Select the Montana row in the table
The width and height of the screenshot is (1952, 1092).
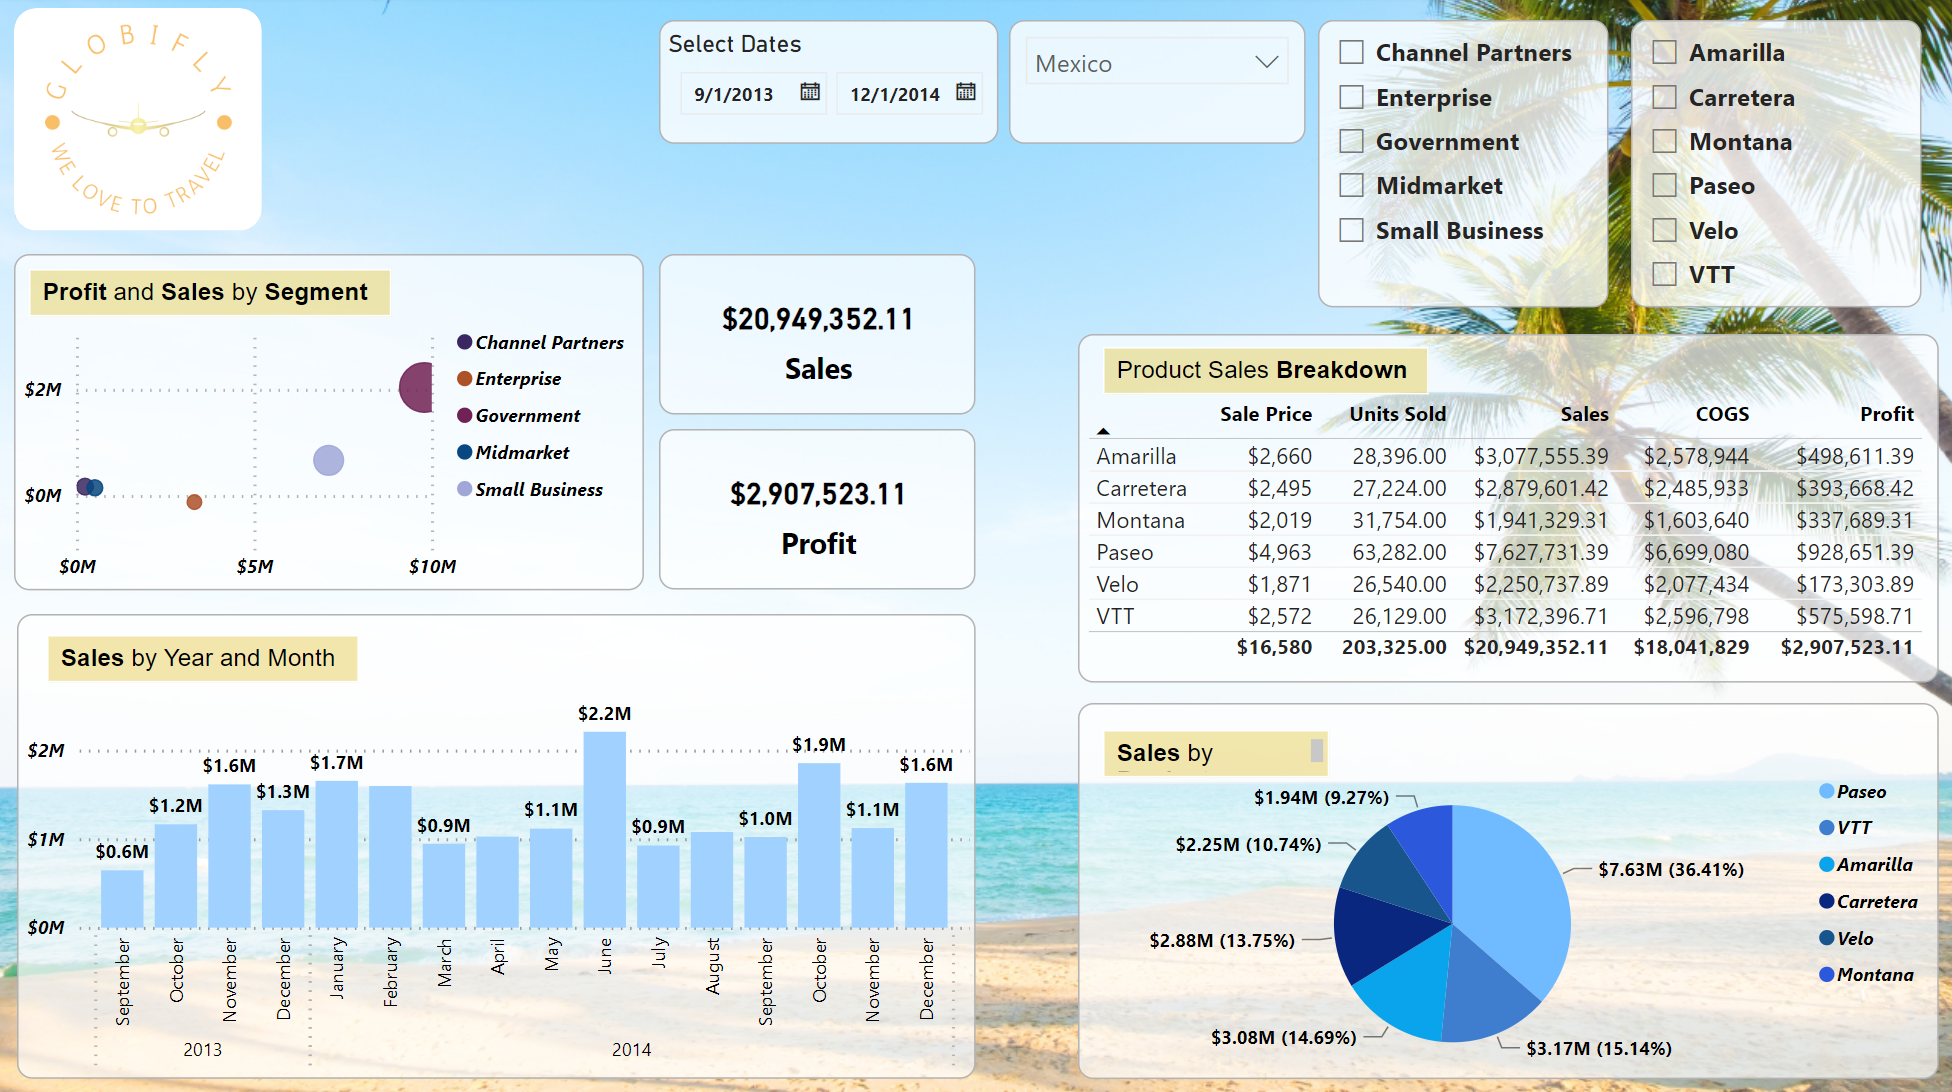point(1504,520)
